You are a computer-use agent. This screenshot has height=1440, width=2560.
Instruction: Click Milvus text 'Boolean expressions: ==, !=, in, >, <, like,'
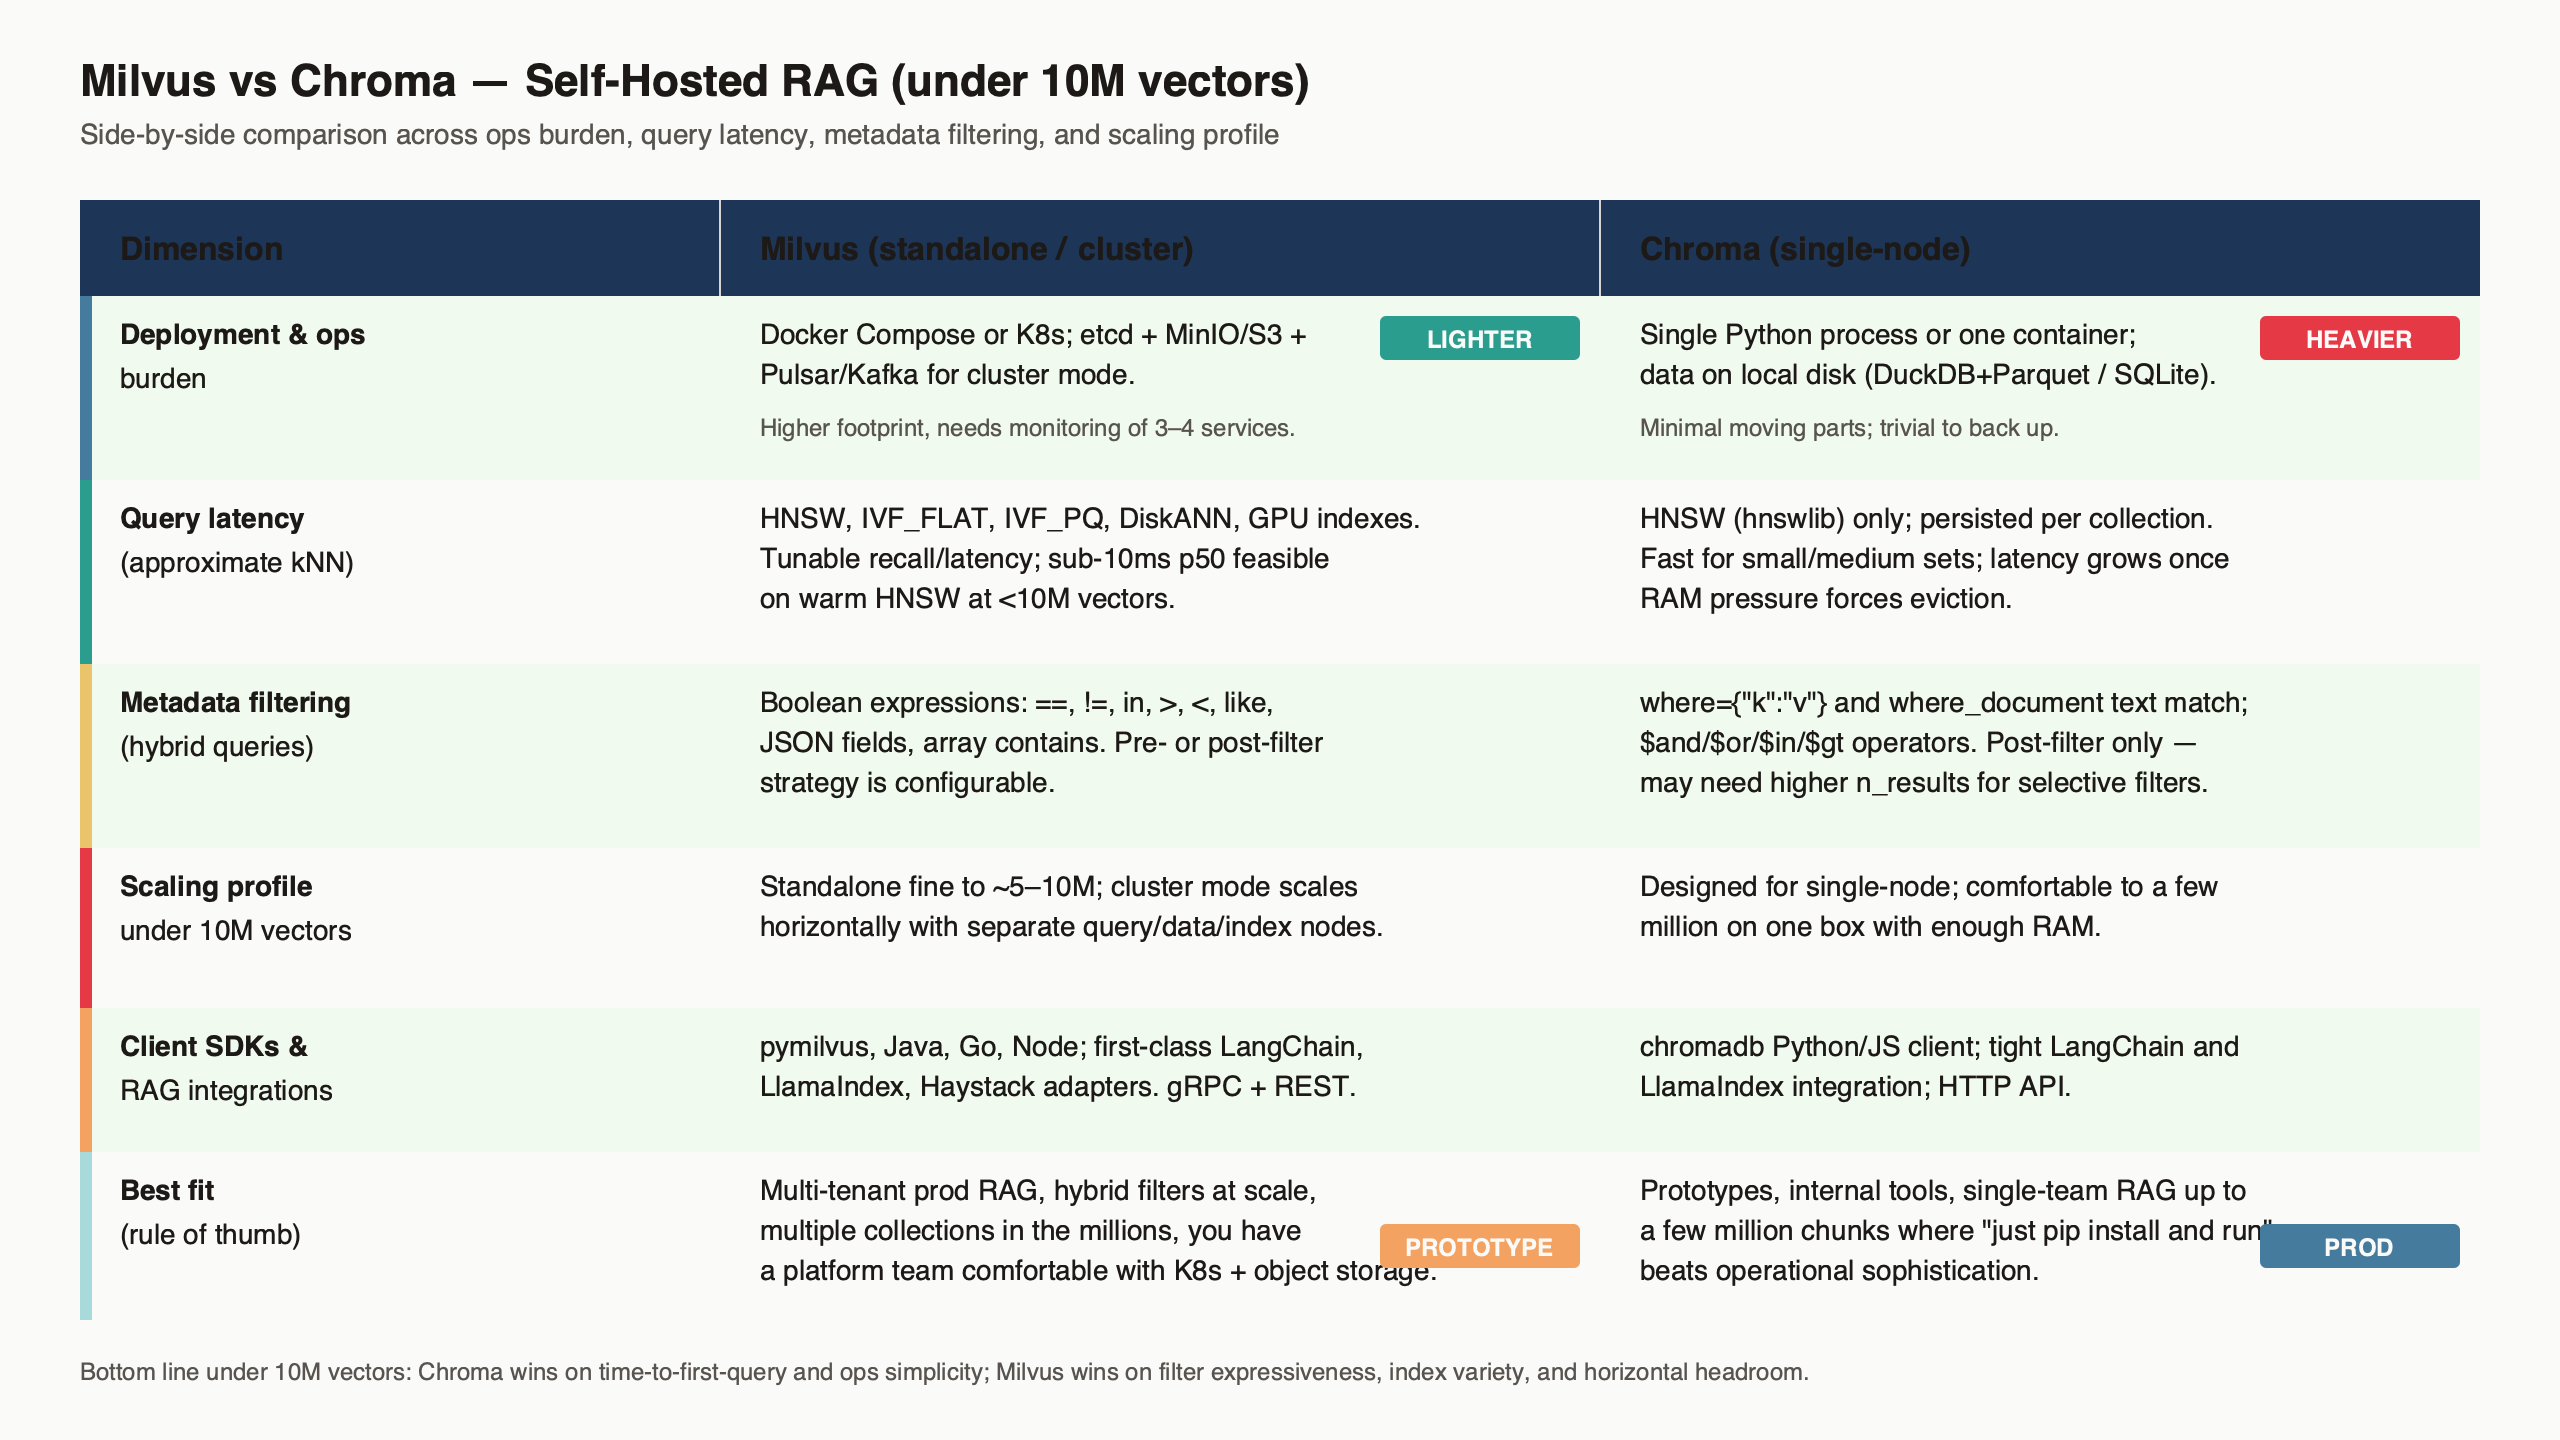point(1016,702)
